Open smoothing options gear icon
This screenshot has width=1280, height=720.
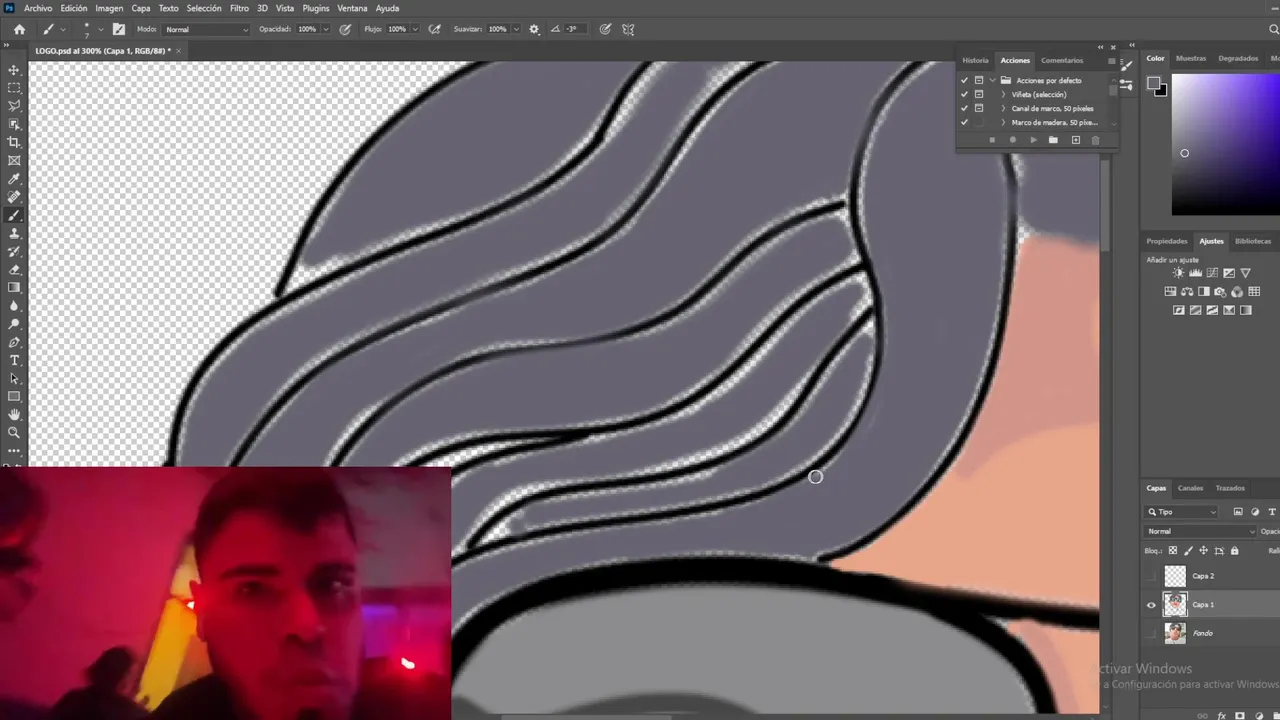534,29
